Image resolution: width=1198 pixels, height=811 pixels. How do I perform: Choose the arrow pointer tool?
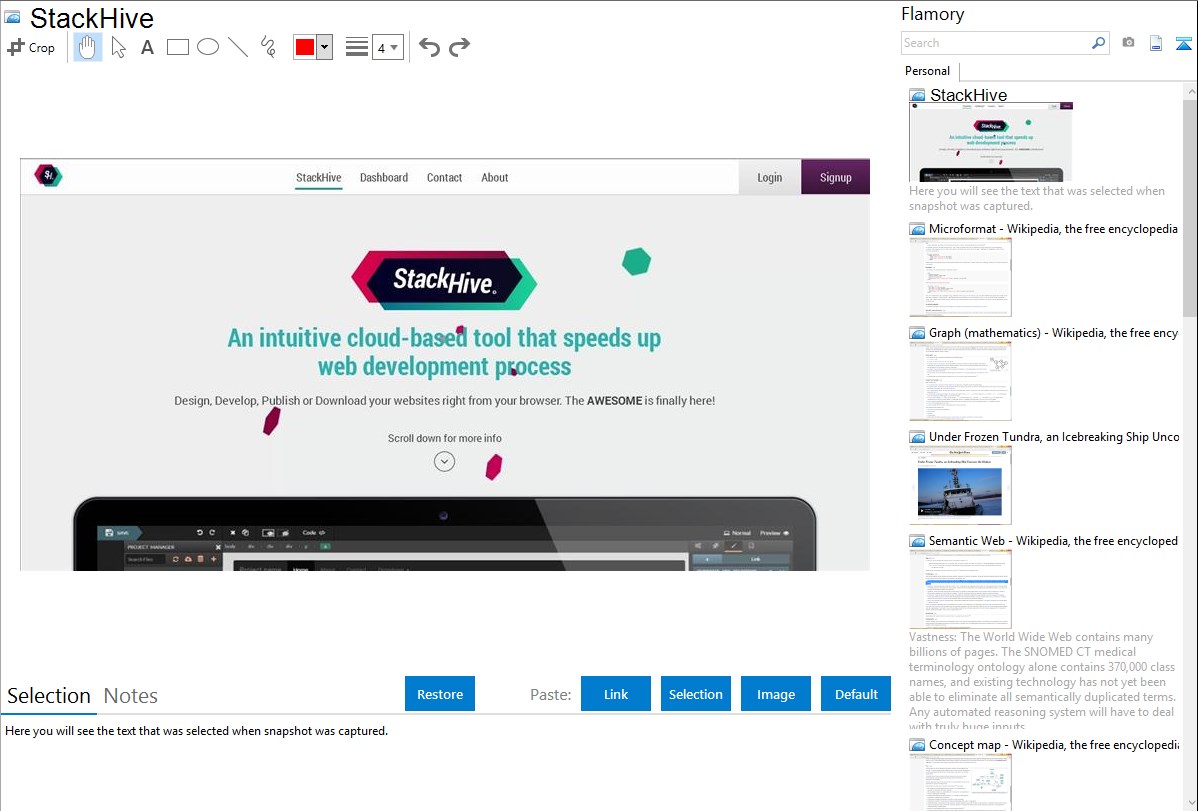click(x=118, y=47)
